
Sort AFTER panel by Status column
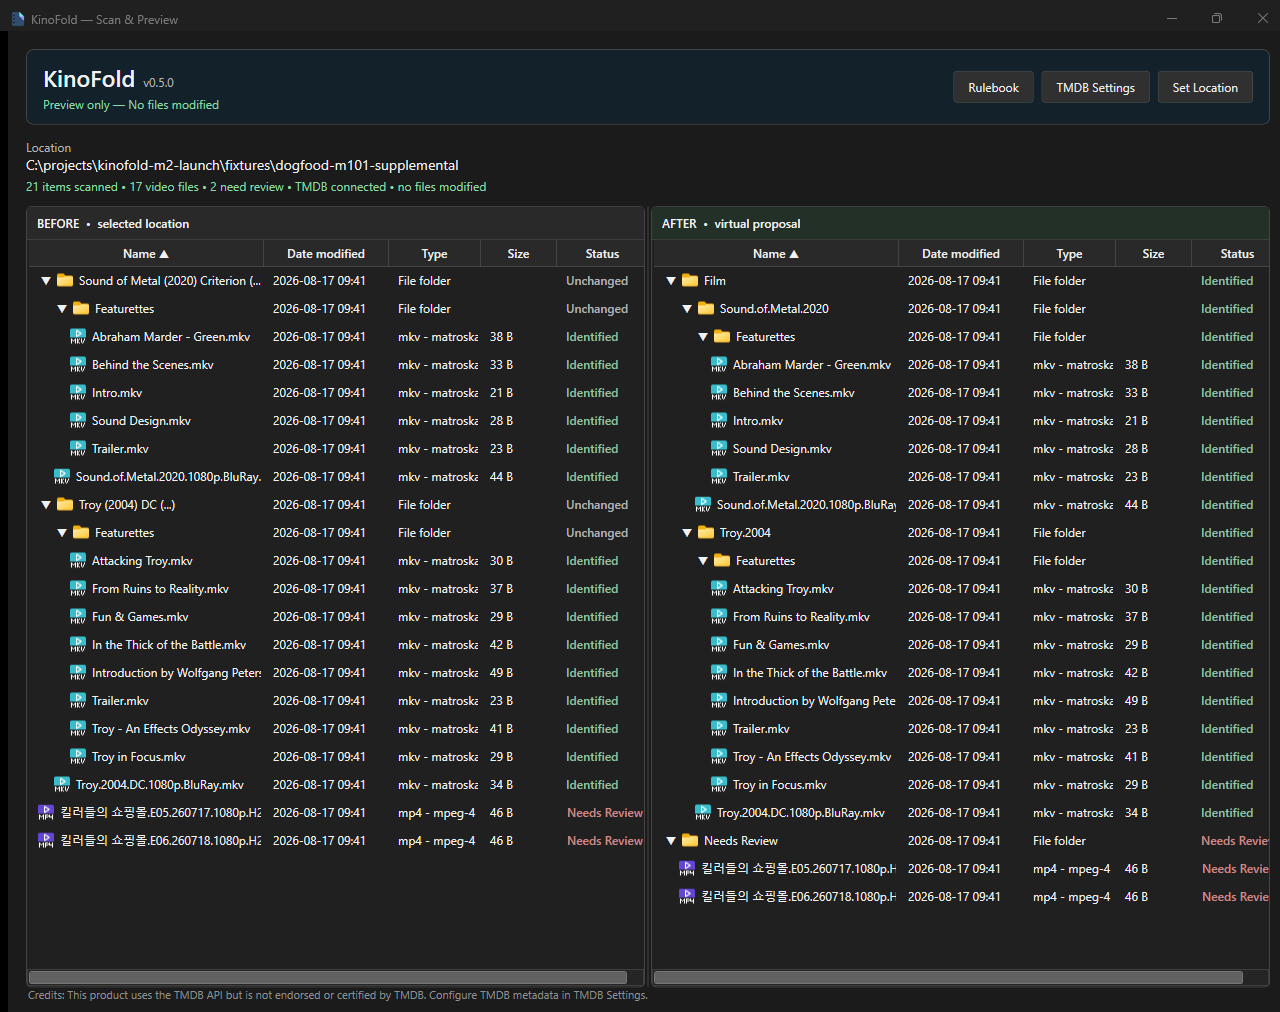[1231, 254]
